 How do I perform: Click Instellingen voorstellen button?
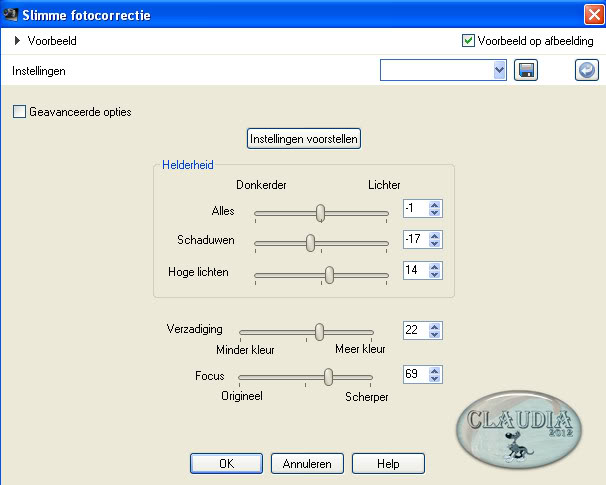304,139
